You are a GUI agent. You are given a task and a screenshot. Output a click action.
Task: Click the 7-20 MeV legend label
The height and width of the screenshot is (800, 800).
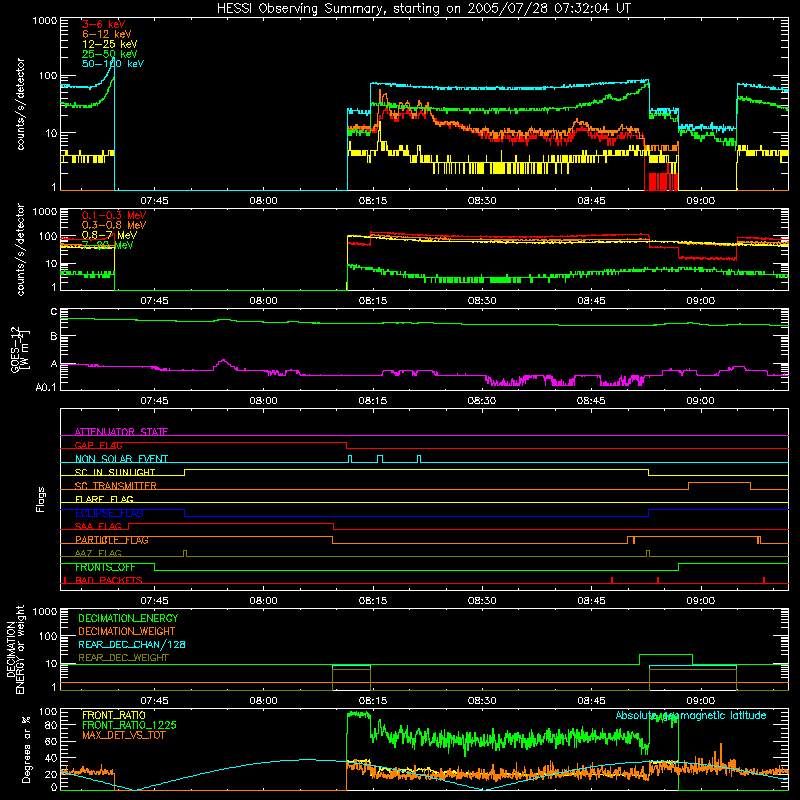[107, 245]
